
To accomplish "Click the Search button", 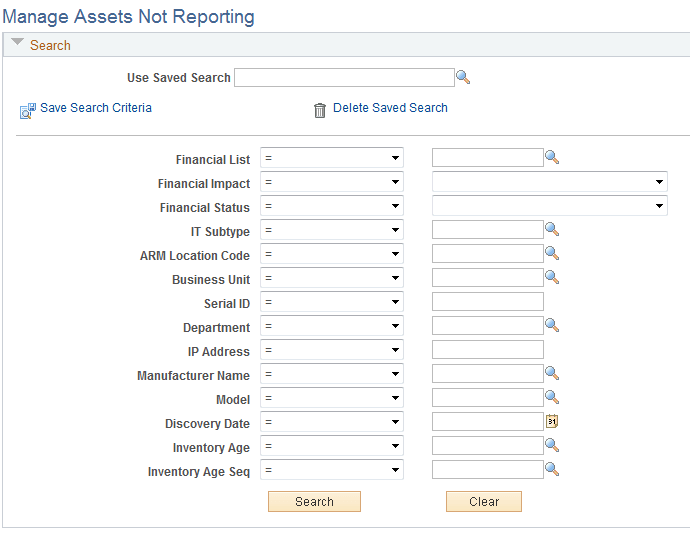I will 314,502.
